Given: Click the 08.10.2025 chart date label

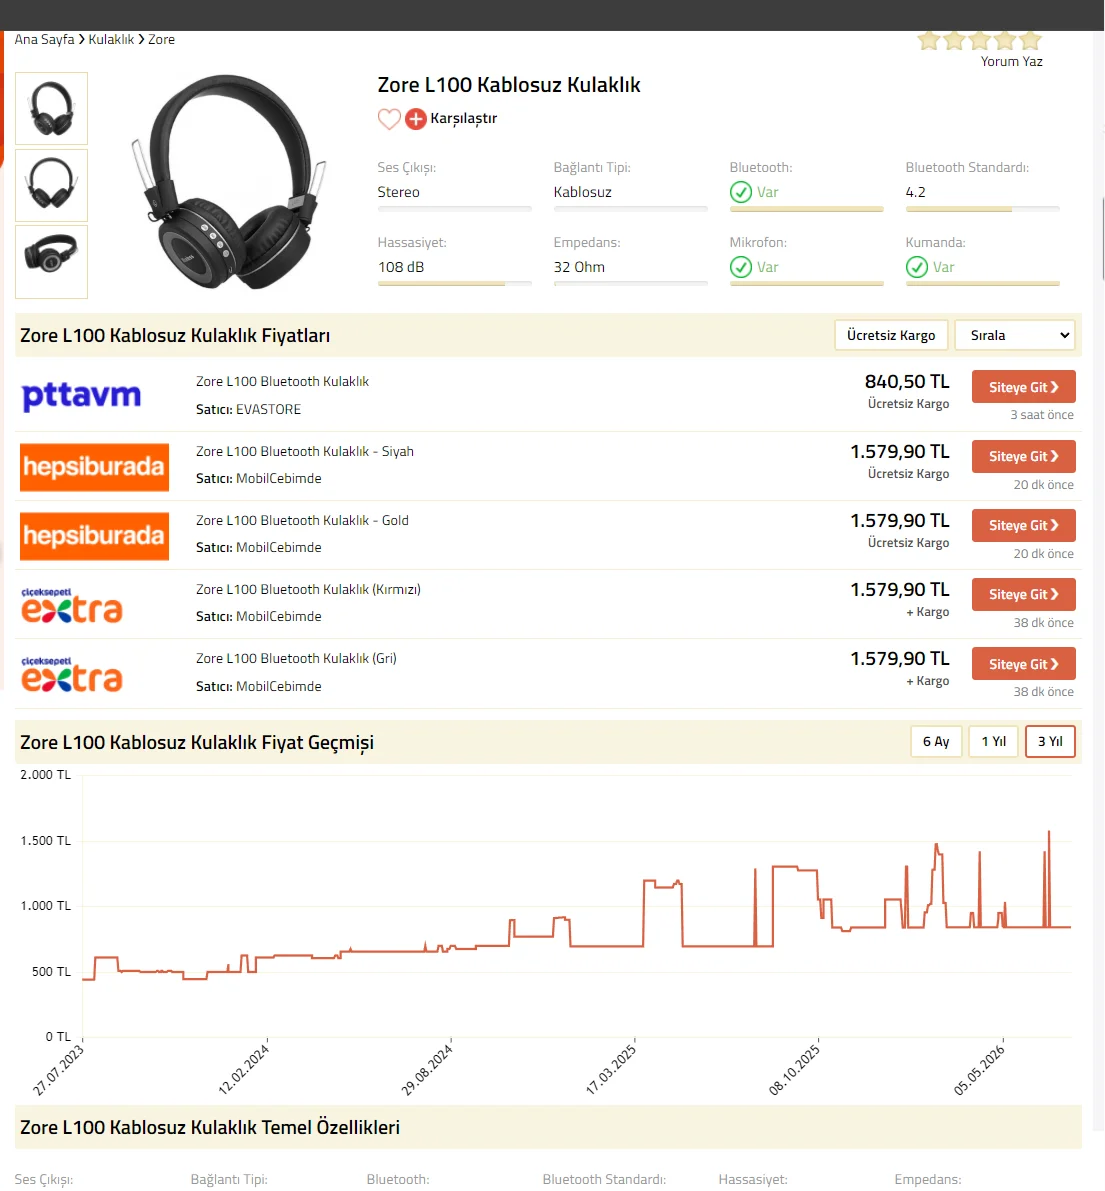Looking at the screenshot, I should click(794, 1069).
